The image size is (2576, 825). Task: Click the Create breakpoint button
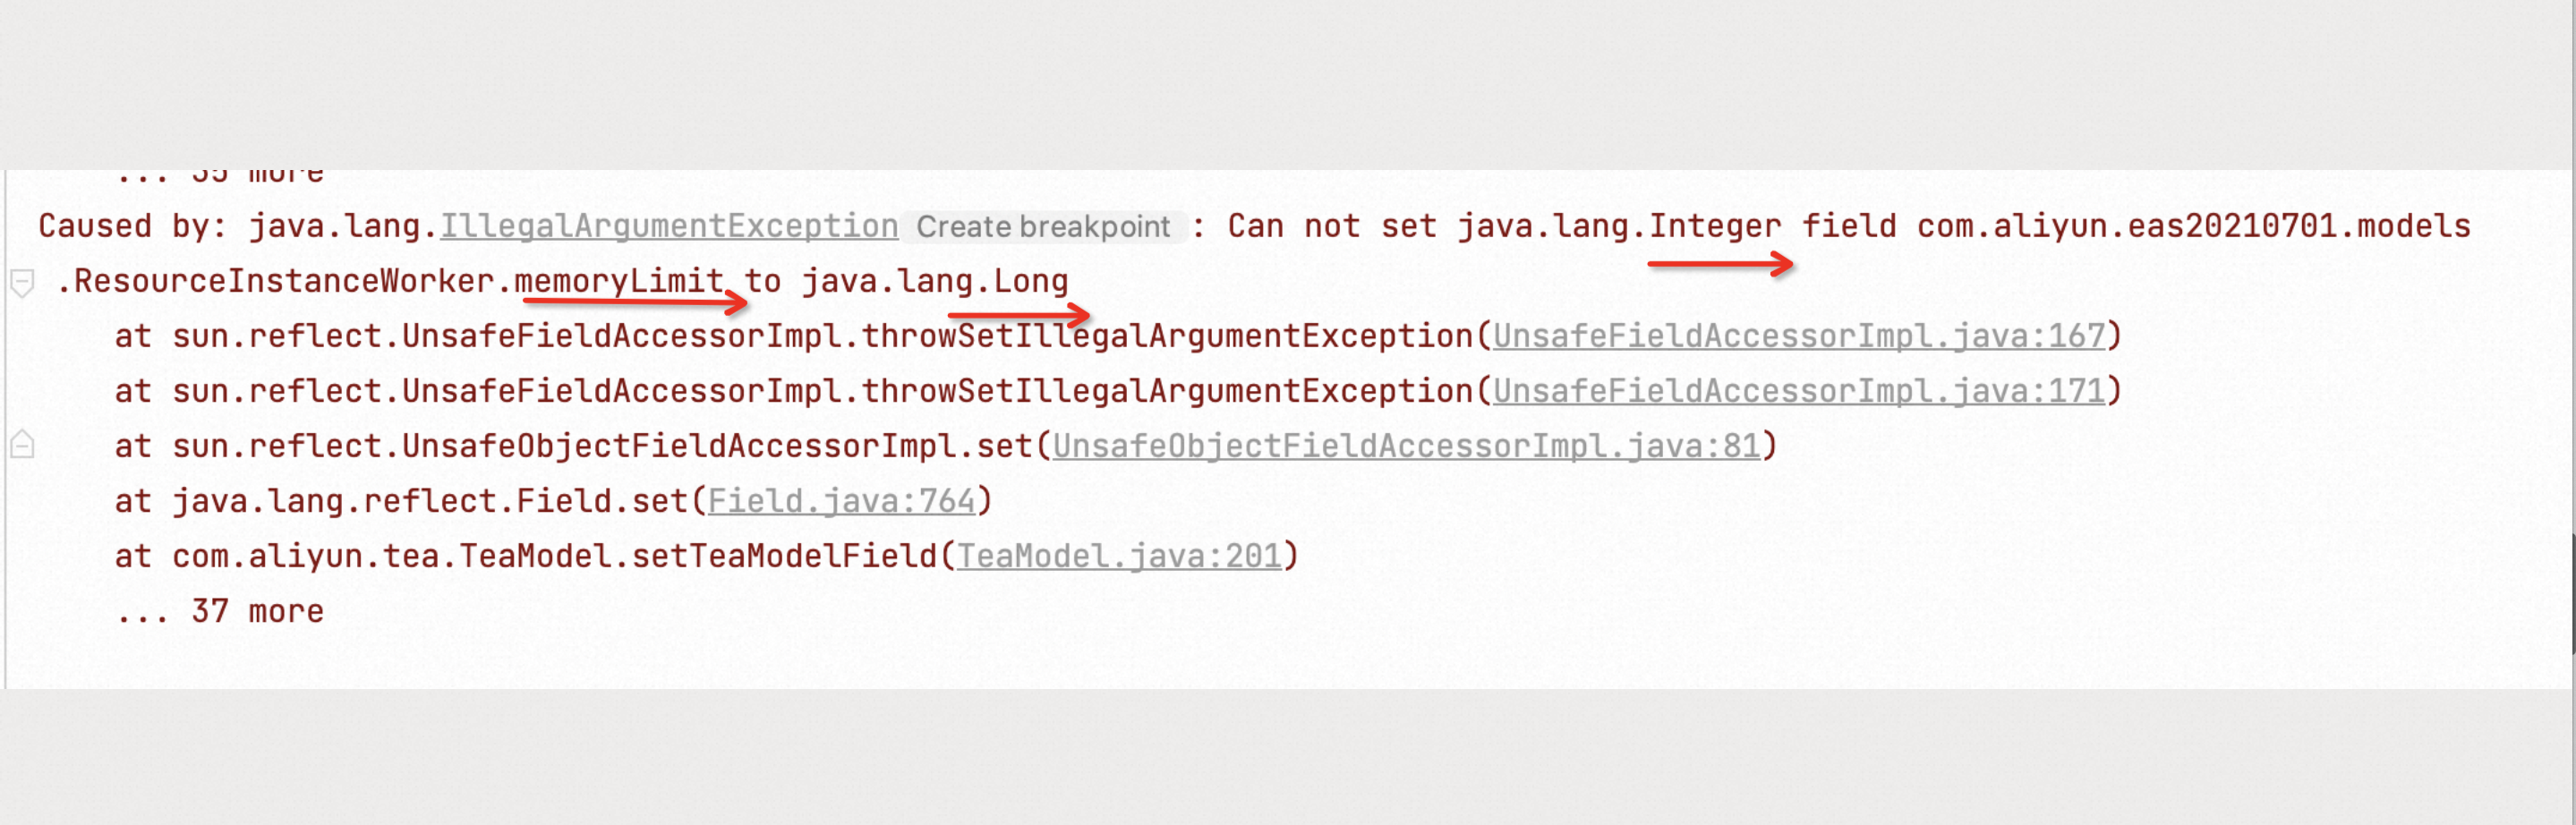[1042, 227]
